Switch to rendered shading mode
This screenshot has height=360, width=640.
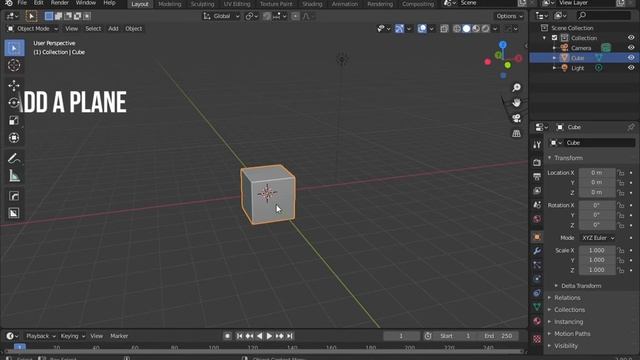point(485,29)
